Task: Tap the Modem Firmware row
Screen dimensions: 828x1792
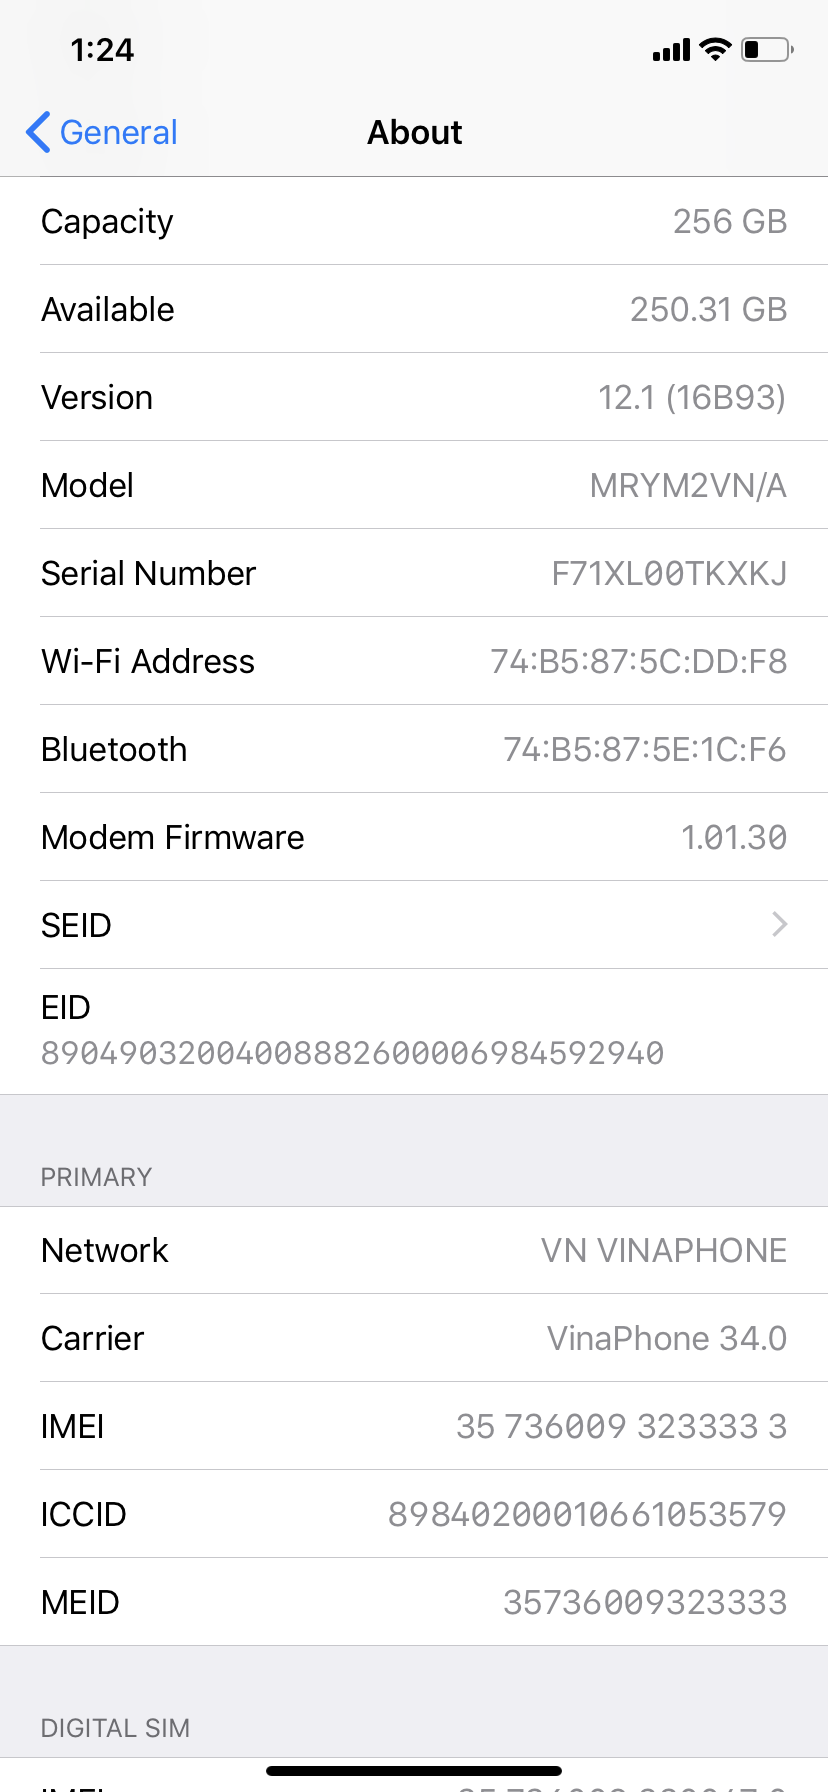Action: [414, 837]
